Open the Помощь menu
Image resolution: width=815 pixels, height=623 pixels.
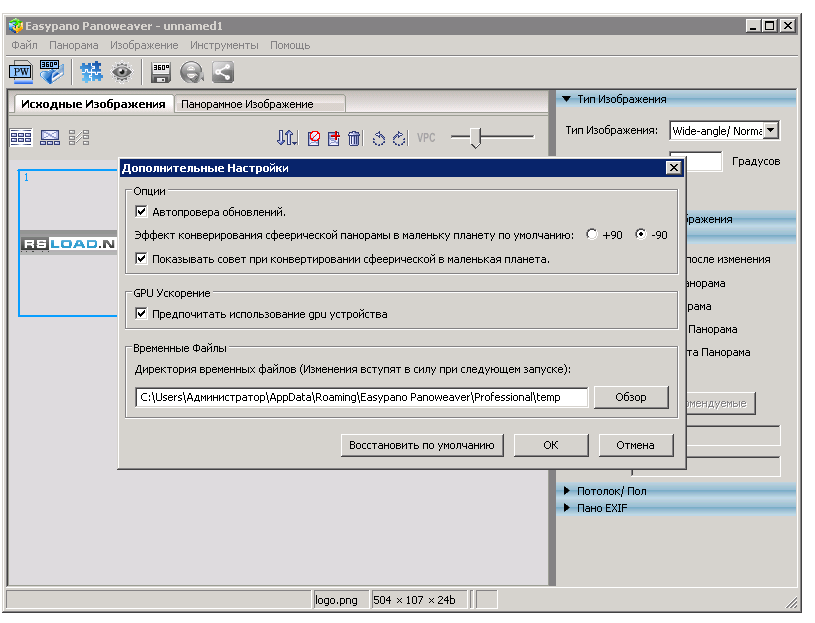(290, 45)
